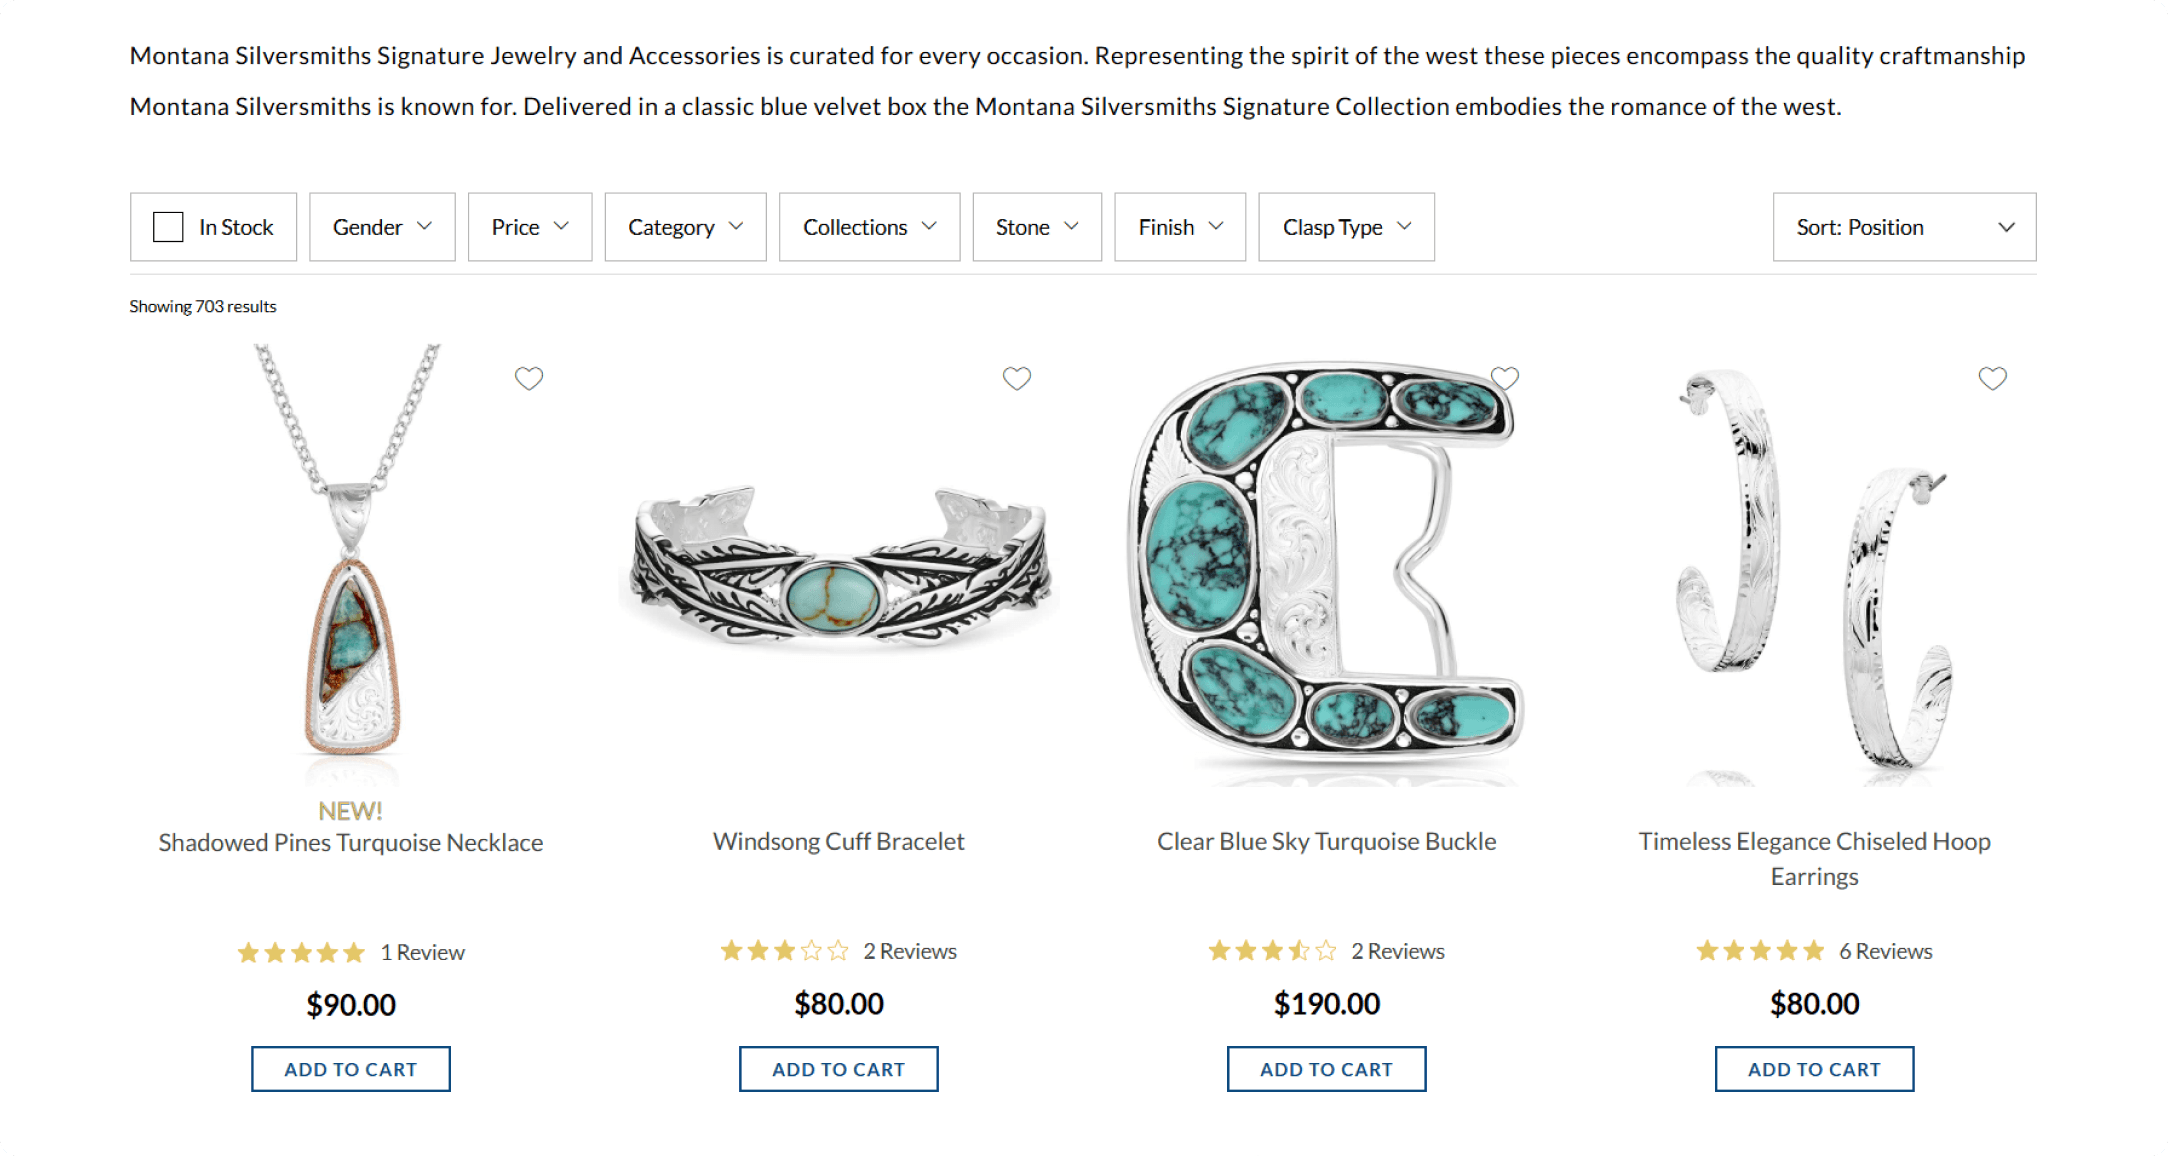The height and width of the screenshot is (1156, 2168).
Task: Add Shadowed Pines Turquoise Necklace to wishlist
Action: (529, 378)
